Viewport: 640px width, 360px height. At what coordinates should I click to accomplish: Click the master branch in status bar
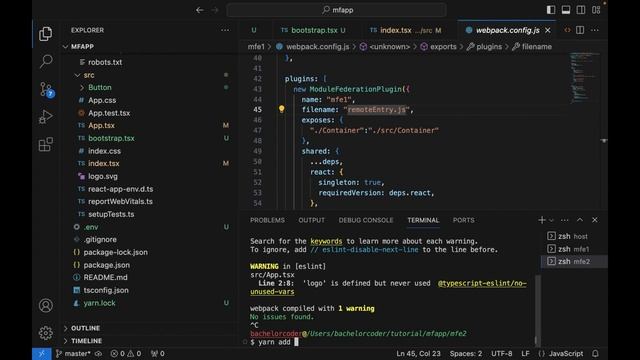coord(73,353)
